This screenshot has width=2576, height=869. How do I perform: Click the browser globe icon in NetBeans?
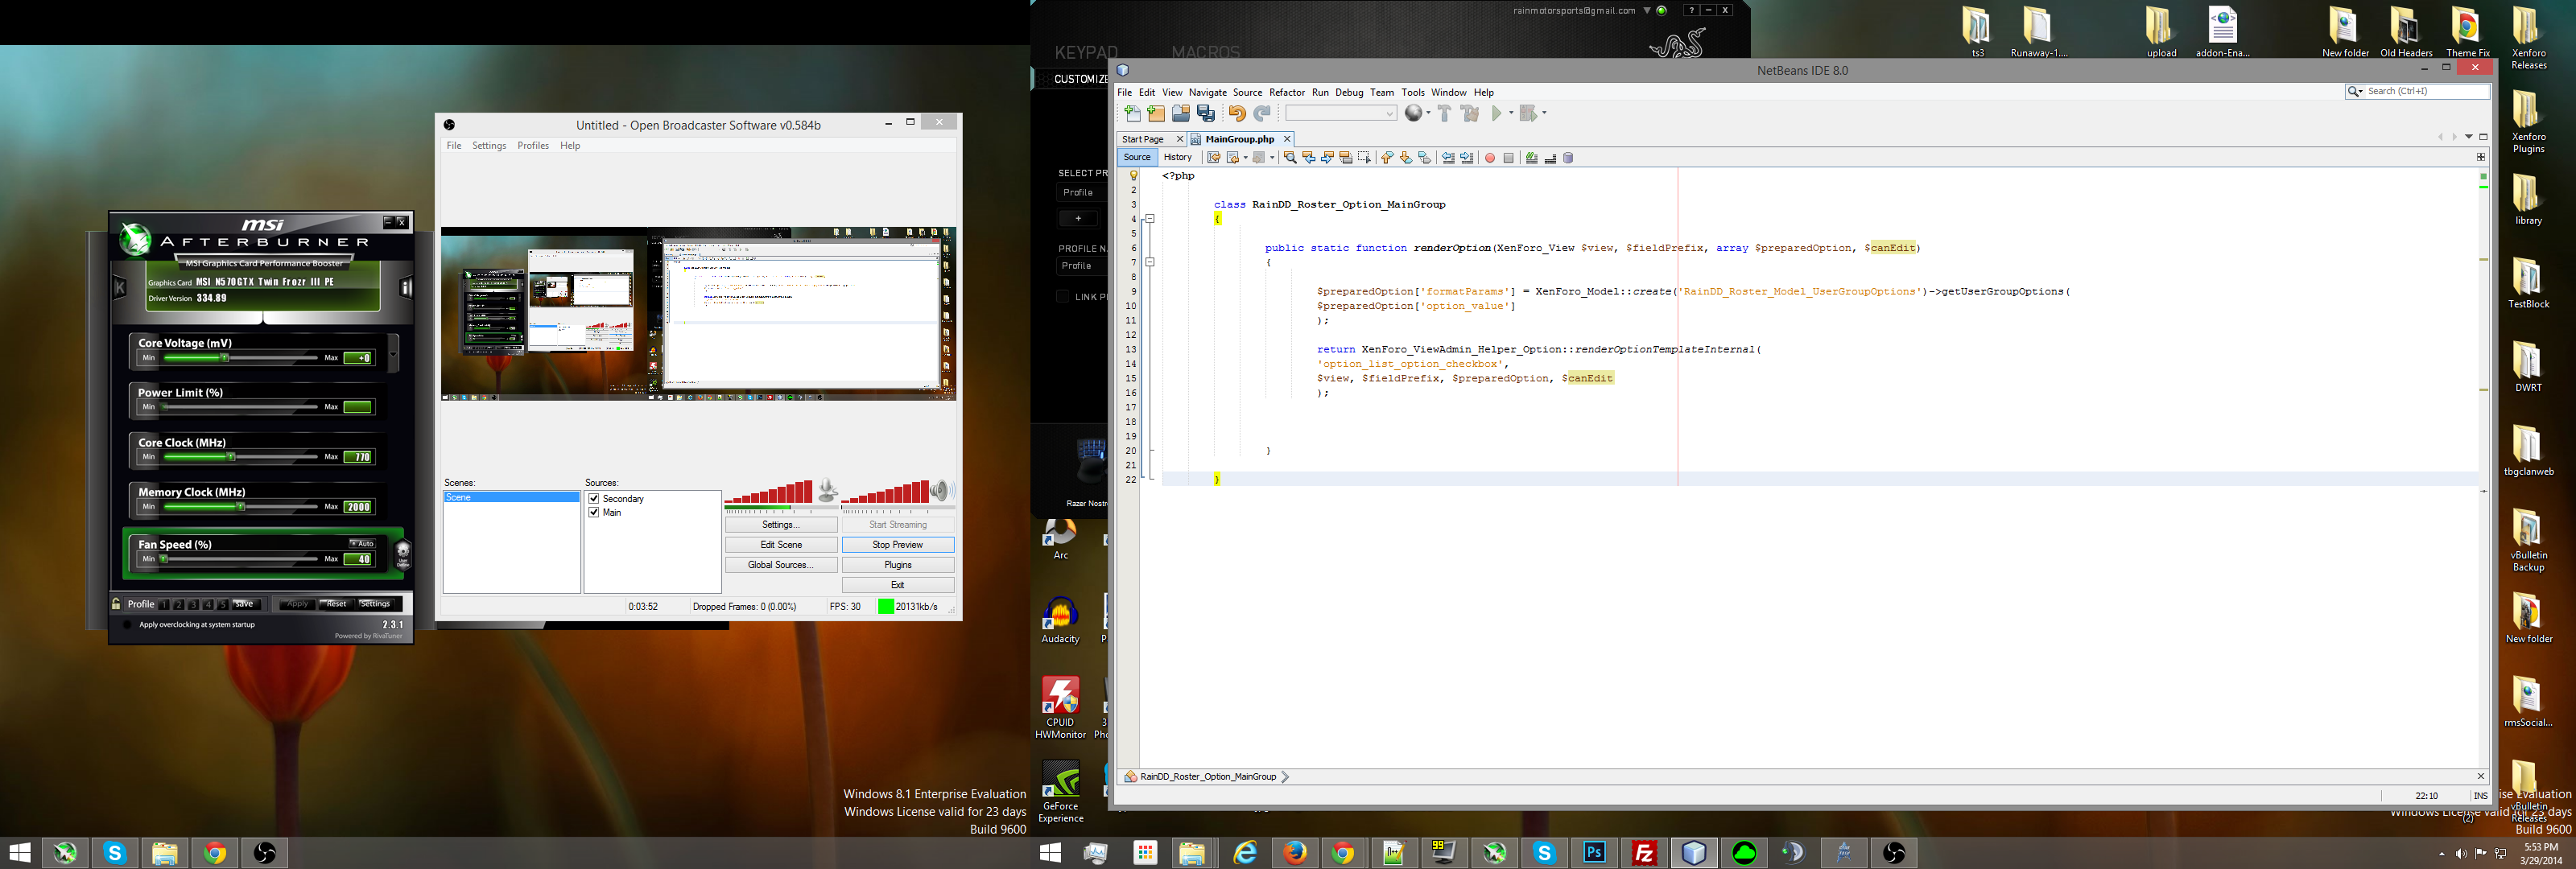pyautogui.click(x=1413, y=113)
